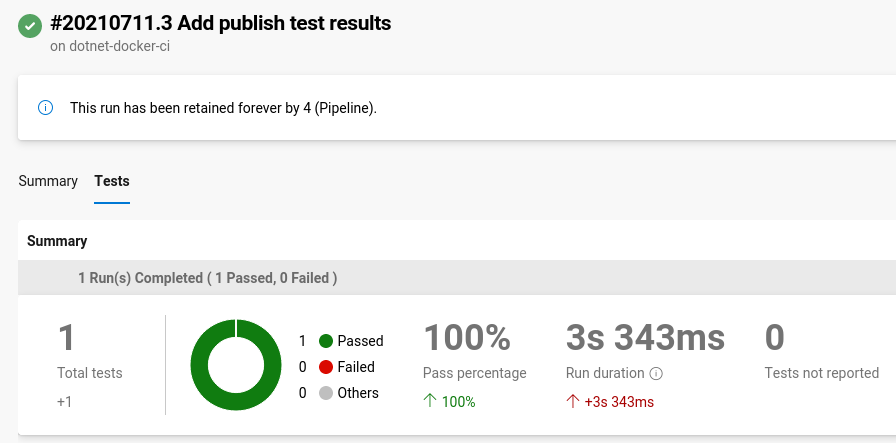Click the Passed legend label

[x=360, y=341]
